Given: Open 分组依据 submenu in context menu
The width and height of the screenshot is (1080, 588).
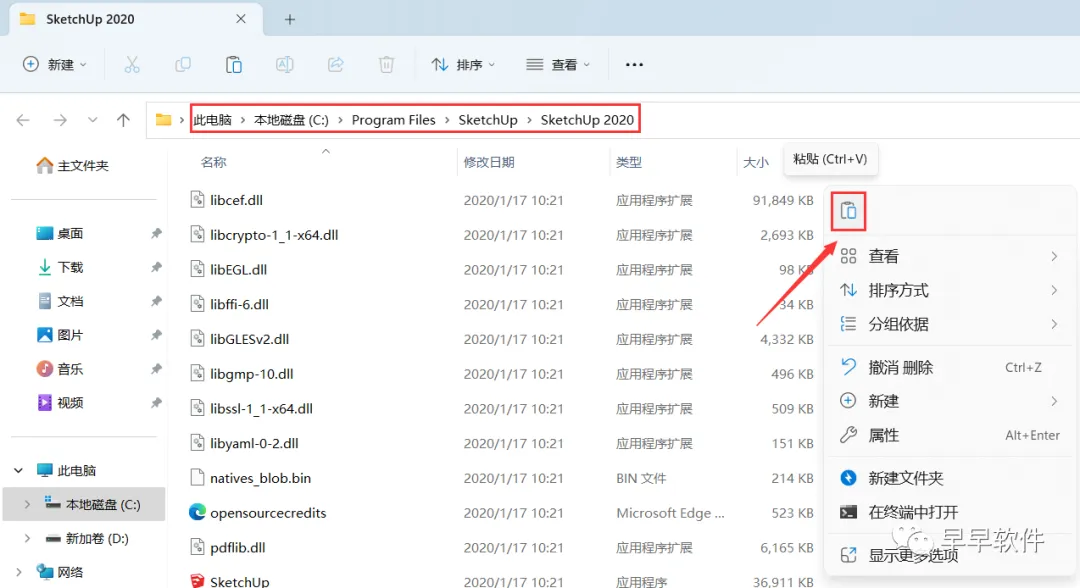Looking at the screenshot, I should (x=949, y=324).
